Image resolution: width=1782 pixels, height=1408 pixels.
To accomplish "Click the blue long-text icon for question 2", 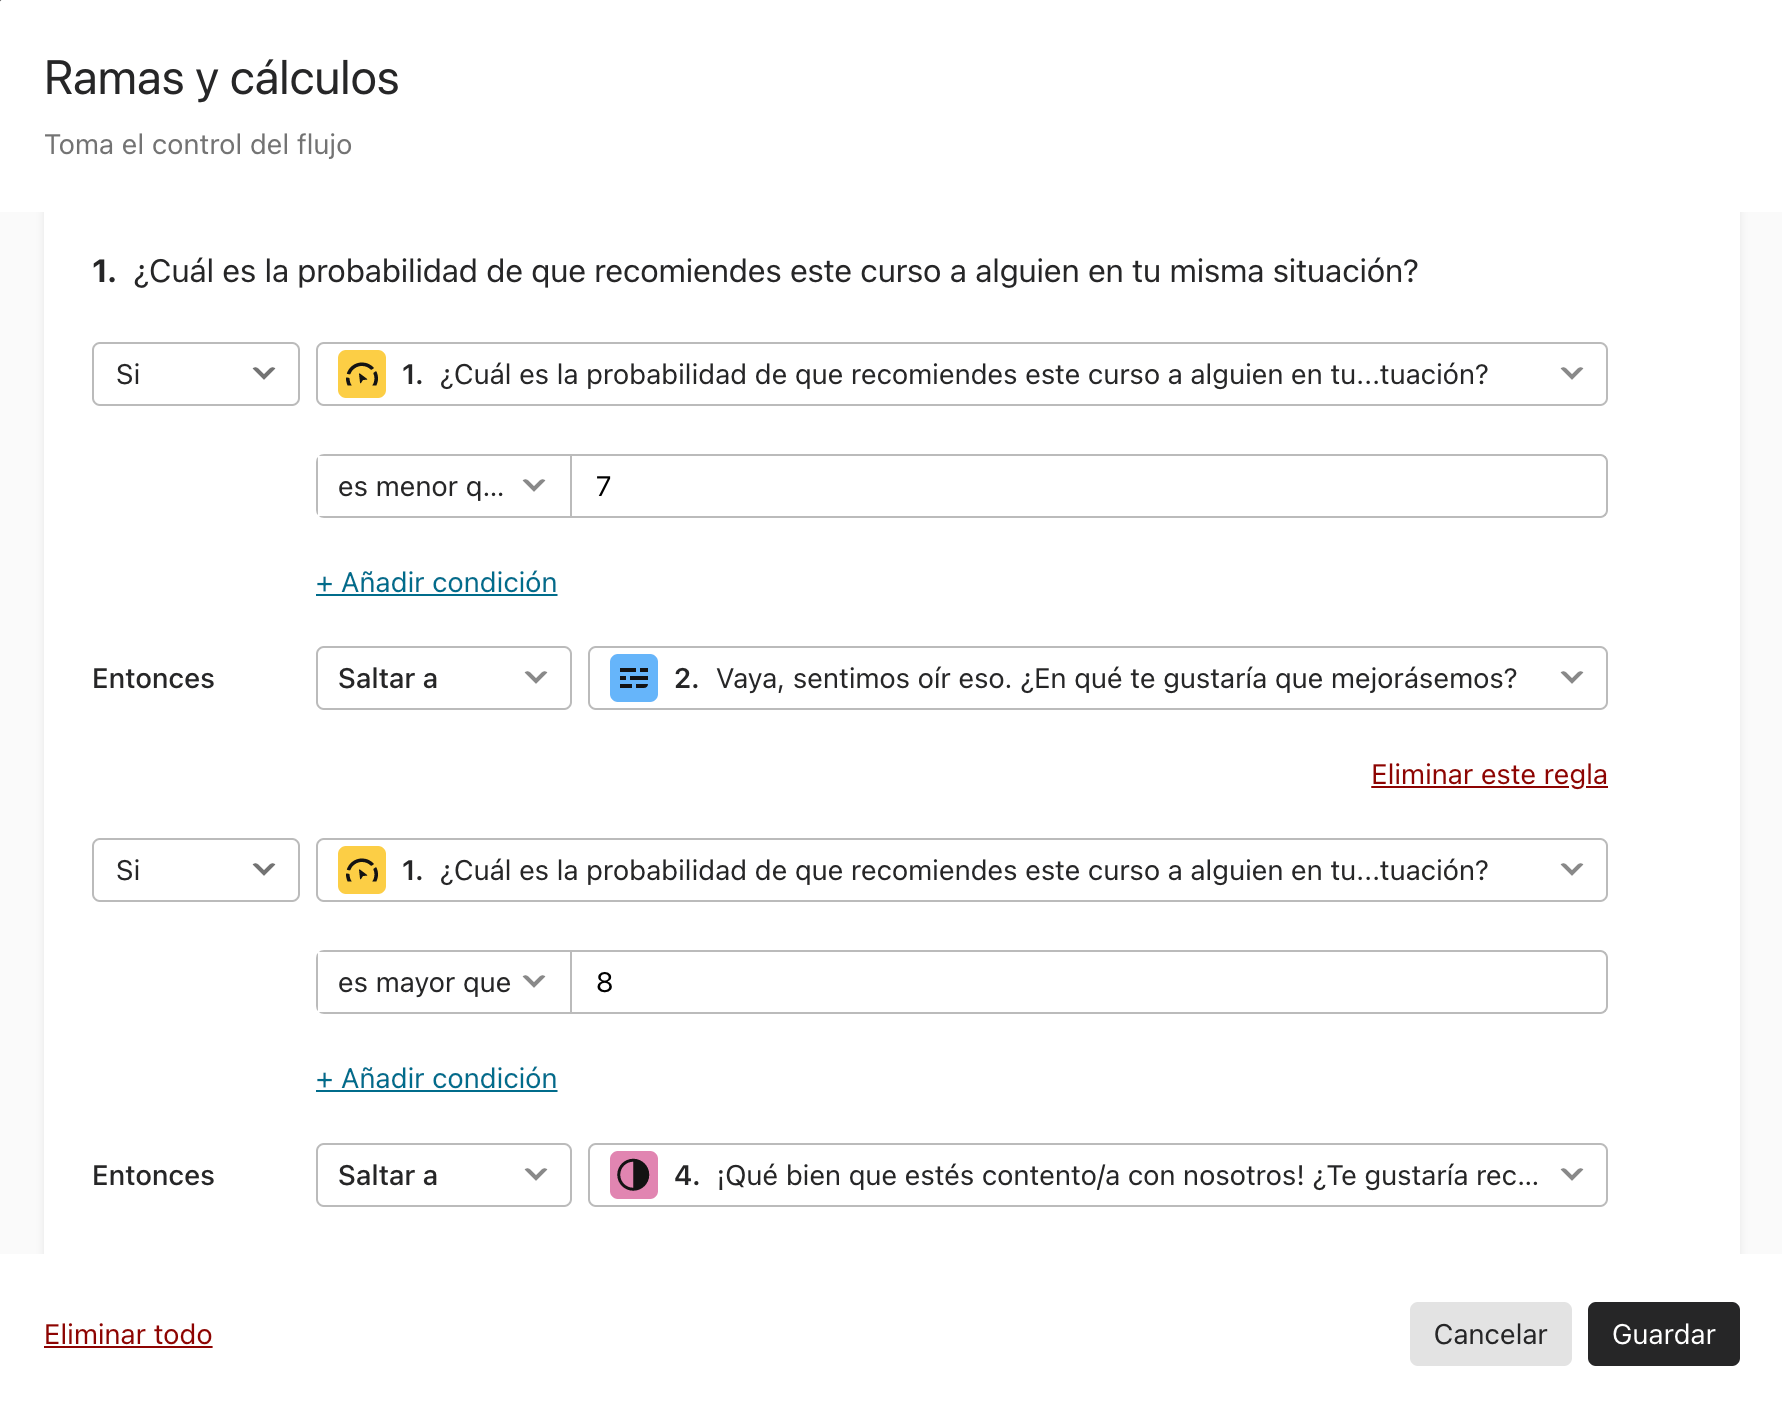I will click(x=634, y=678).
